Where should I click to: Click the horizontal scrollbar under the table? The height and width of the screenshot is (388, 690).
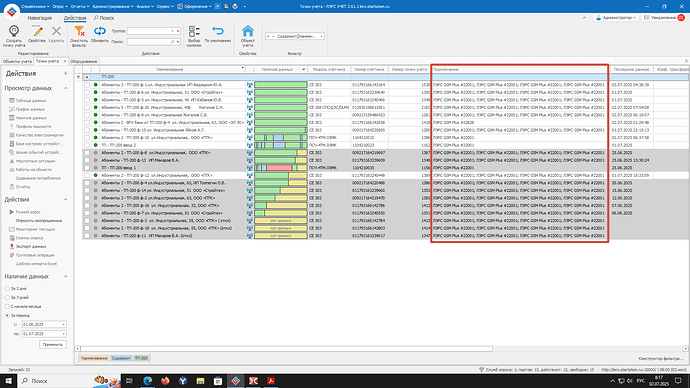click(x=286, y=348)
